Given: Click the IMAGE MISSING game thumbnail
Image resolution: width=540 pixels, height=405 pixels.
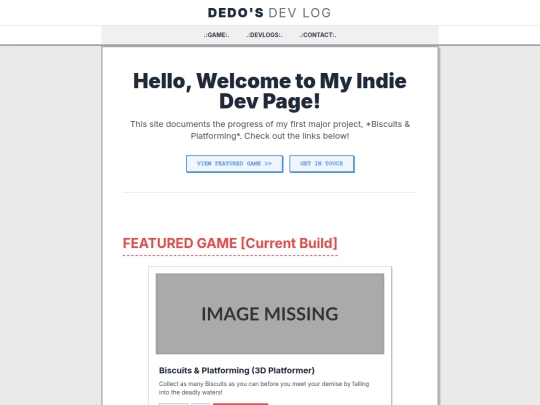Looking at the screenshot, I should pos(270,314).
